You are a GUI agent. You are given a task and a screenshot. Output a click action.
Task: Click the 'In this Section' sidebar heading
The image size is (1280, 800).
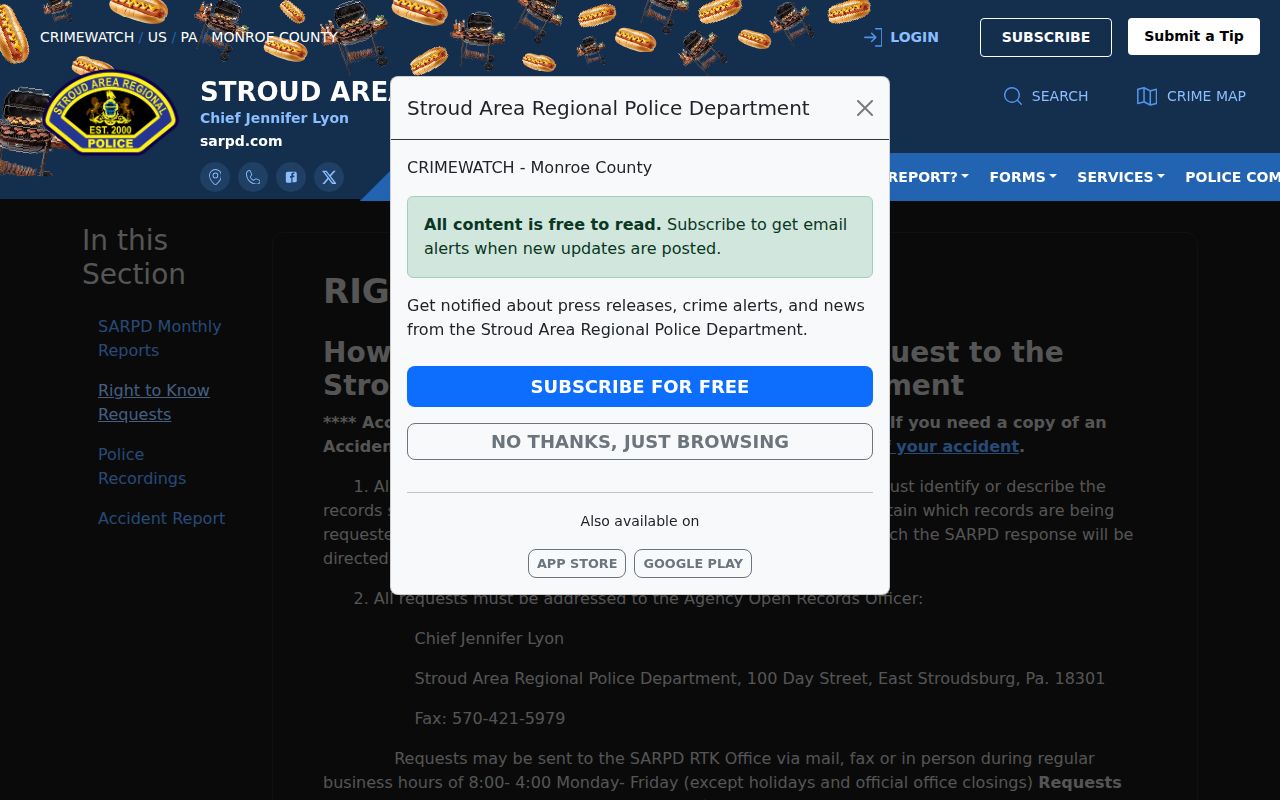point(134,257)
